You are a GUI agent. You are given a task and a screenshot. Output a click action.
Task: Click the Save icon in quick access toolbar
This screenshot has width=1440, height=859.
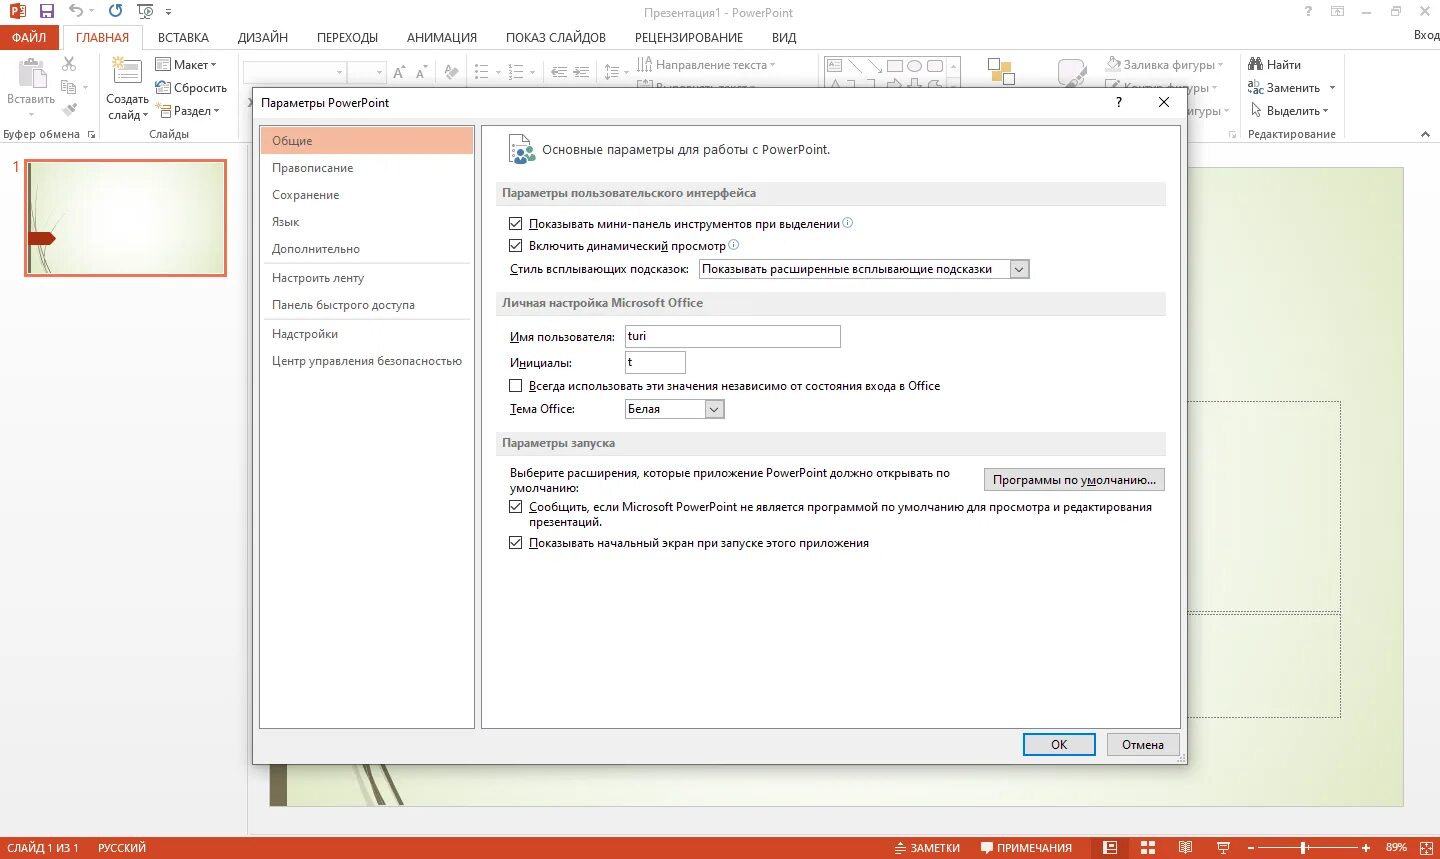[x=46, y=11]
